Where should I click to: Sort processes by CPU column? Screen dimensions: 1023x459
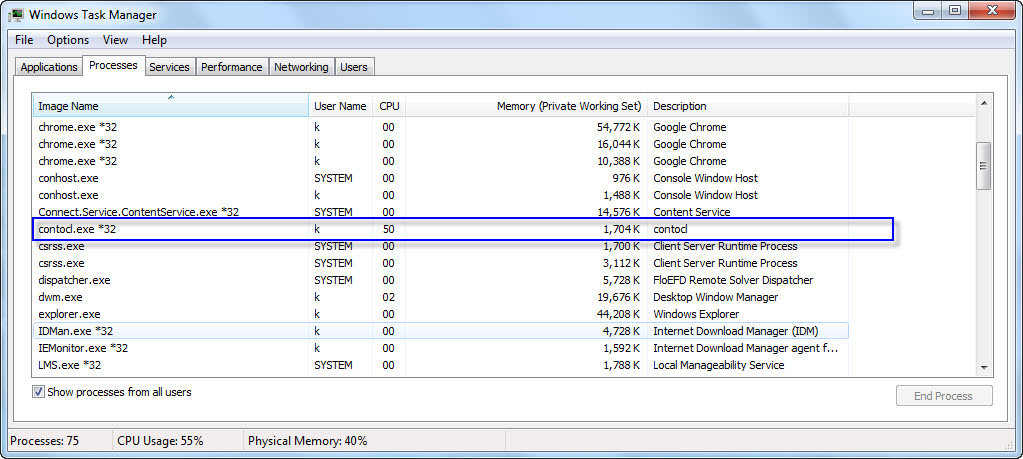point(389,106)
